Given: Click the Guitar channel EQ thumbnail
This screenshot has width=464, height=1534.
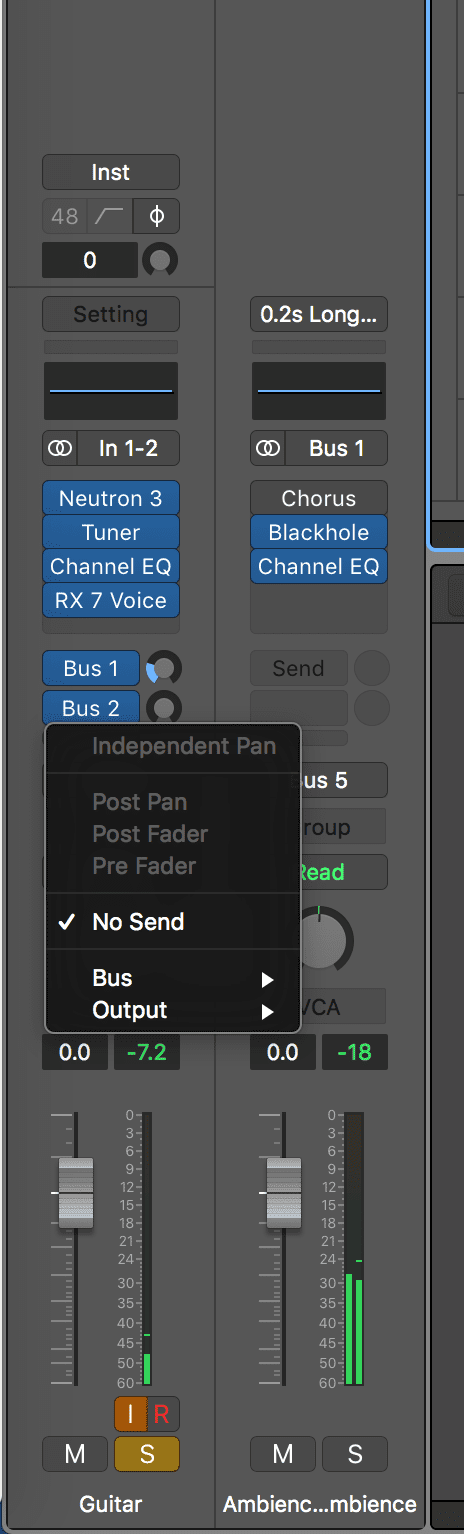Looking at the screenshot, I should 111,391.
